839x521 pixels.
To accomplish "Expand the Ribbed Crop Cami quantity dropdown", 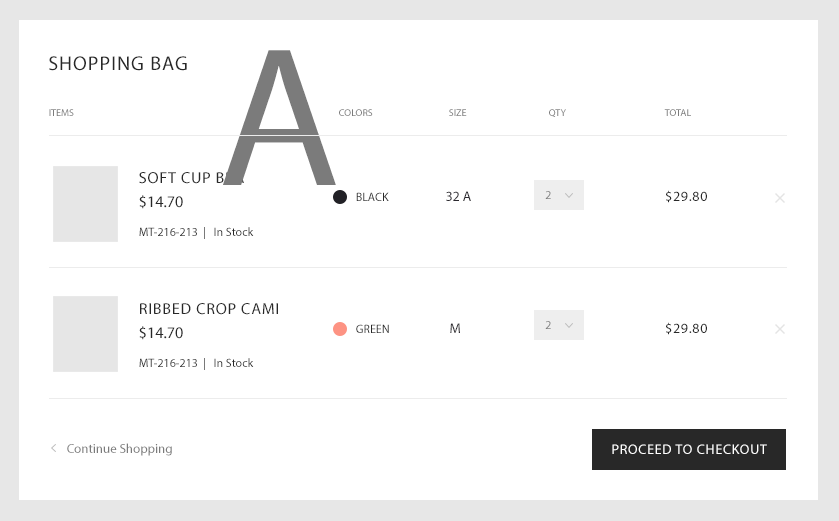I will pyautogui.click(x=559, y=325).
